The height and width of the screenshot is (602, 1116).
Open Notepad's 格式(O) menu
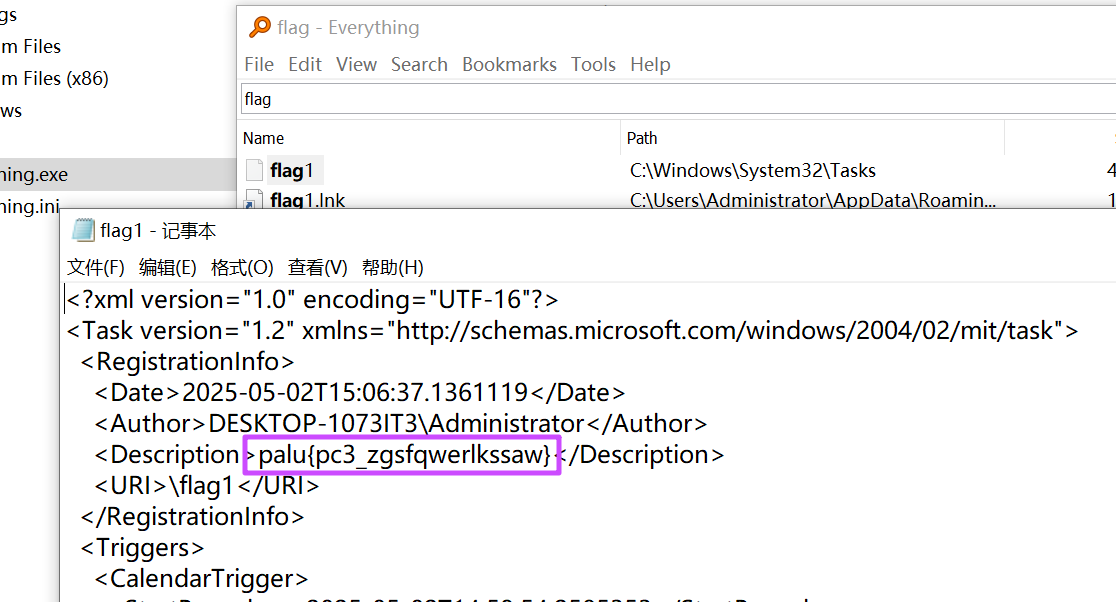[x=242, y=267]
